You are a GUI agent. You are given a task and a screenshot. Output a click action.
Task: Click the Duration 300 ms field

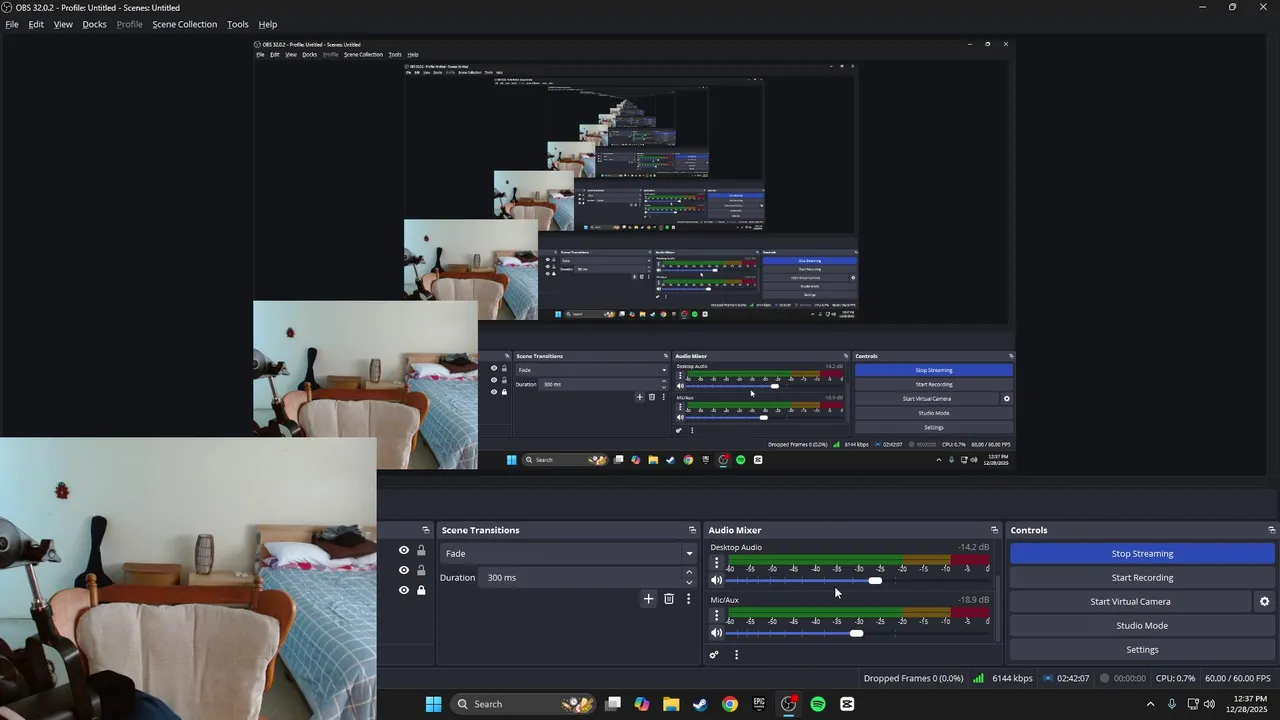(x=581, y=577)
